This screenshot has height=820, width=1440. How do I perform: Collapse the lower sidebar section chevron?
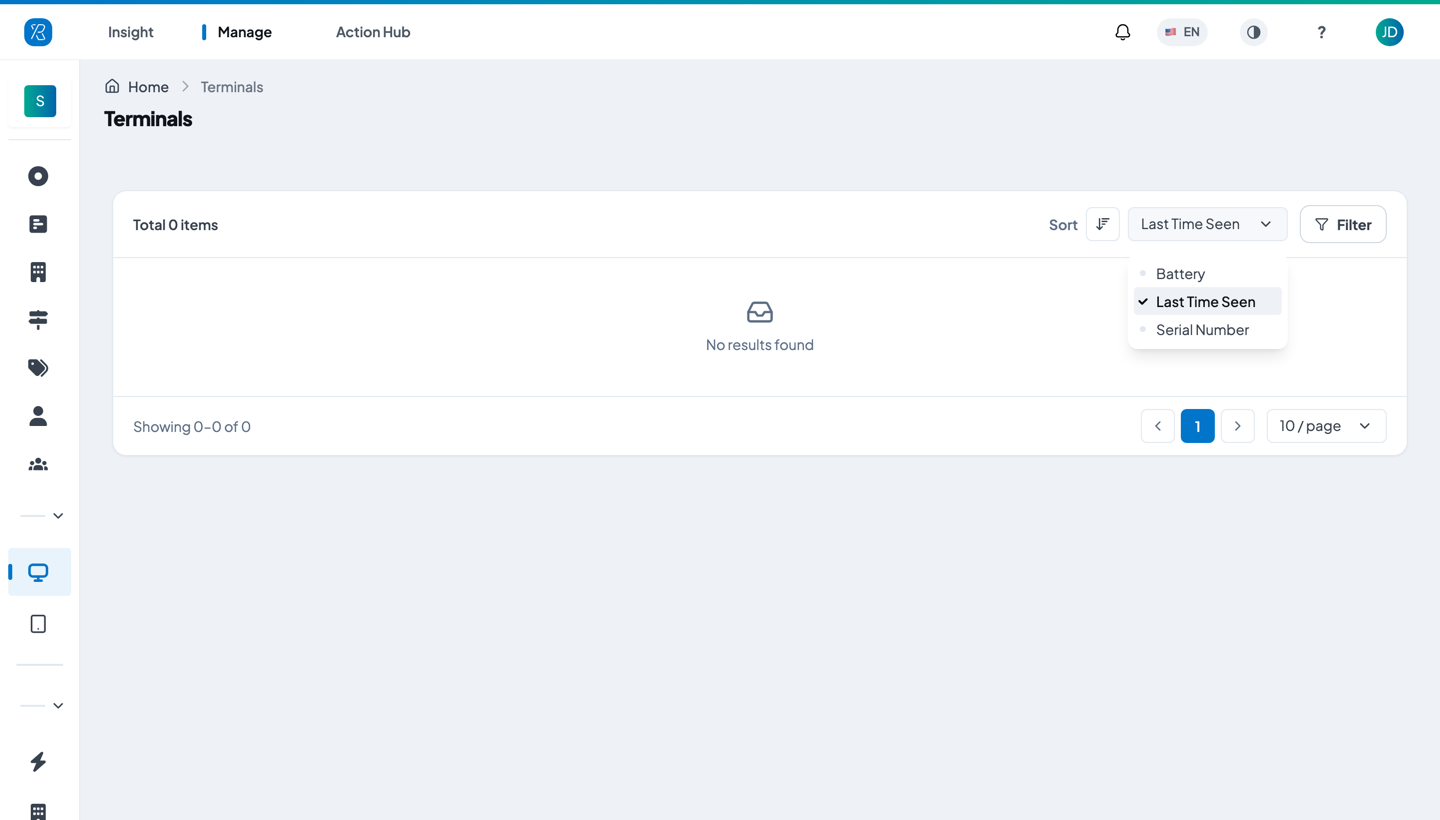(58, 706)
